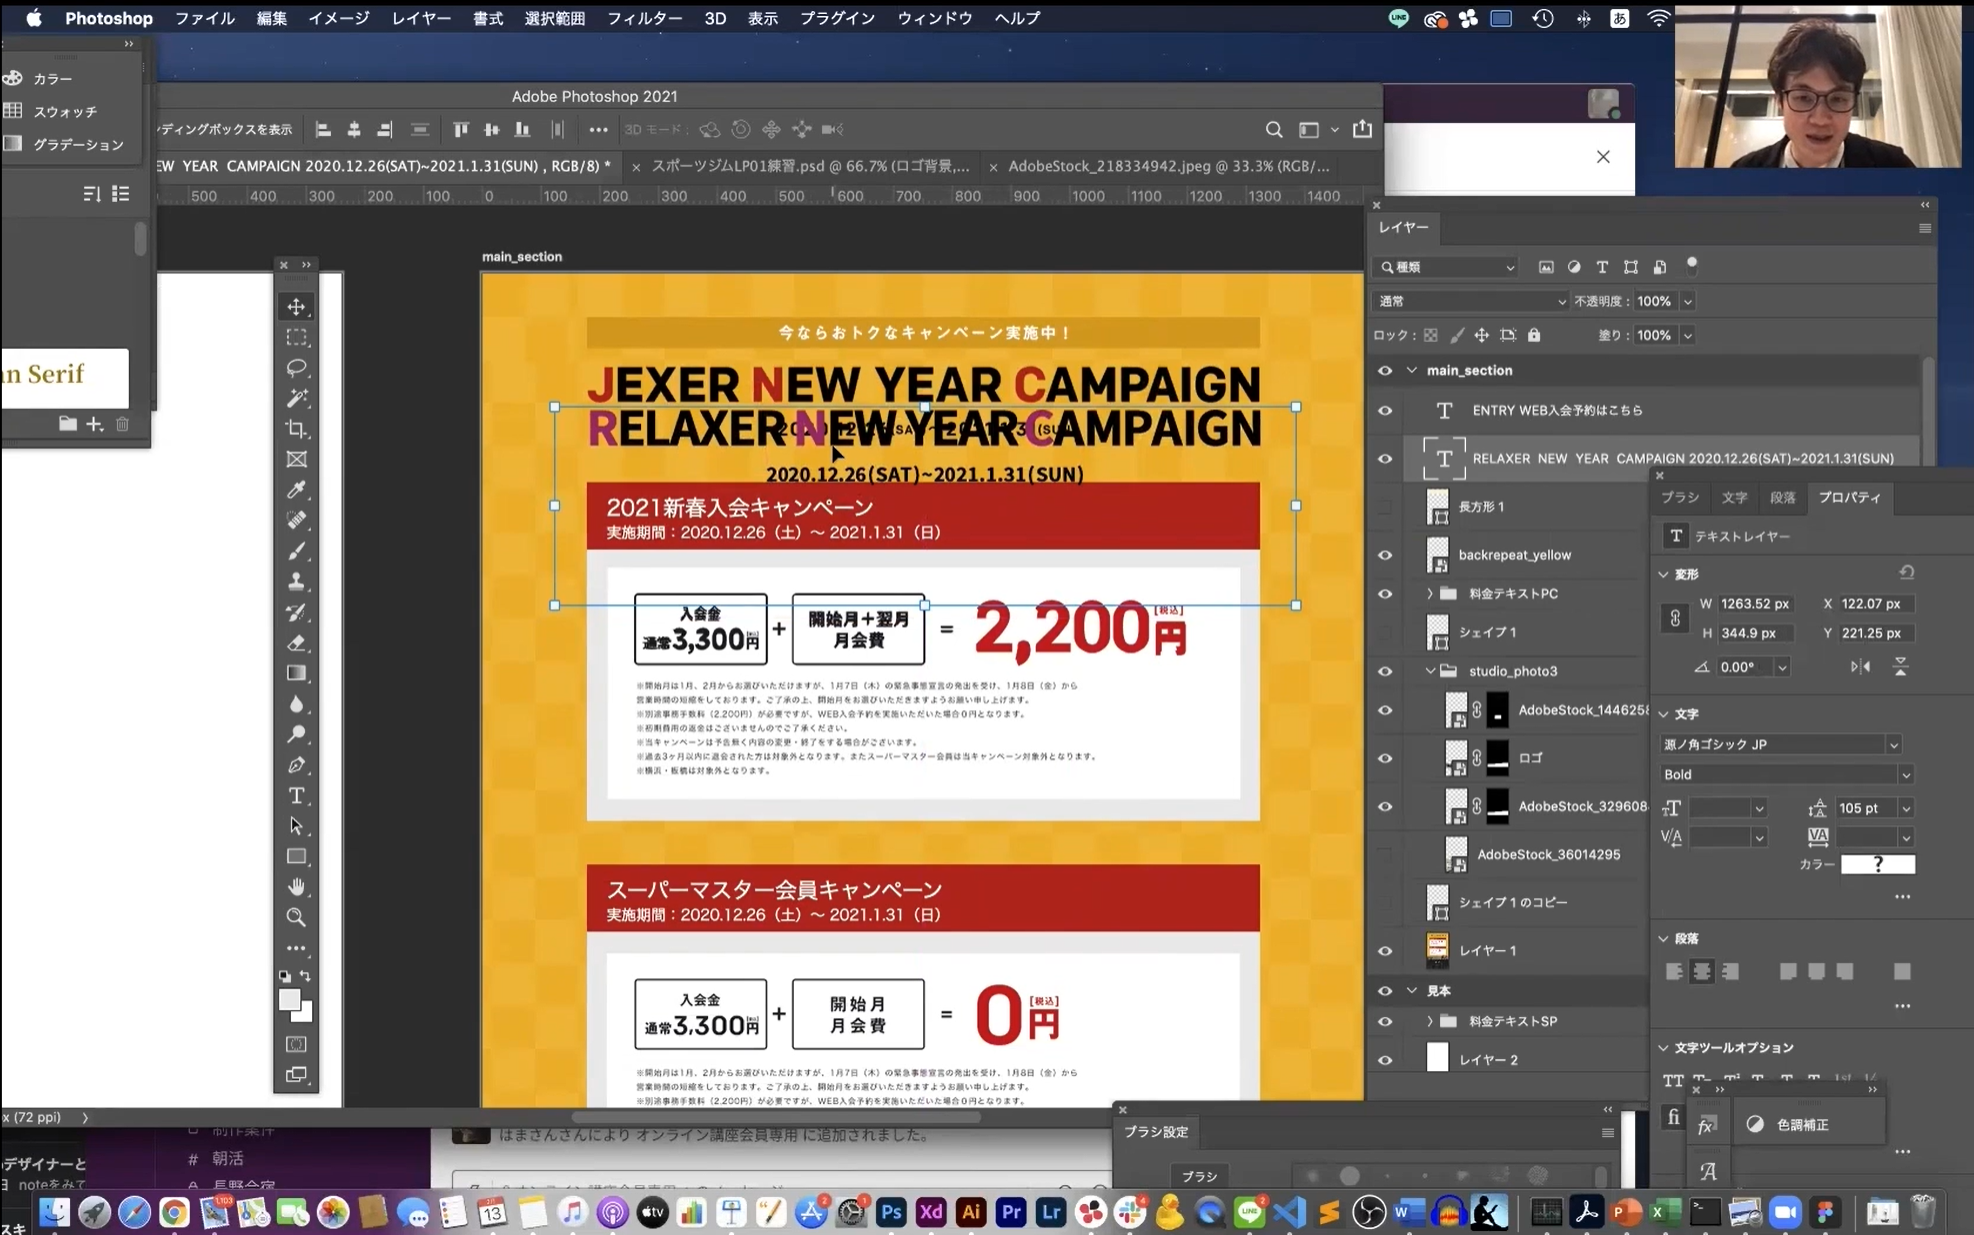Select the Healing Brush tool
Viewport: 1974px width, 1235px height.
click(296, 520)
